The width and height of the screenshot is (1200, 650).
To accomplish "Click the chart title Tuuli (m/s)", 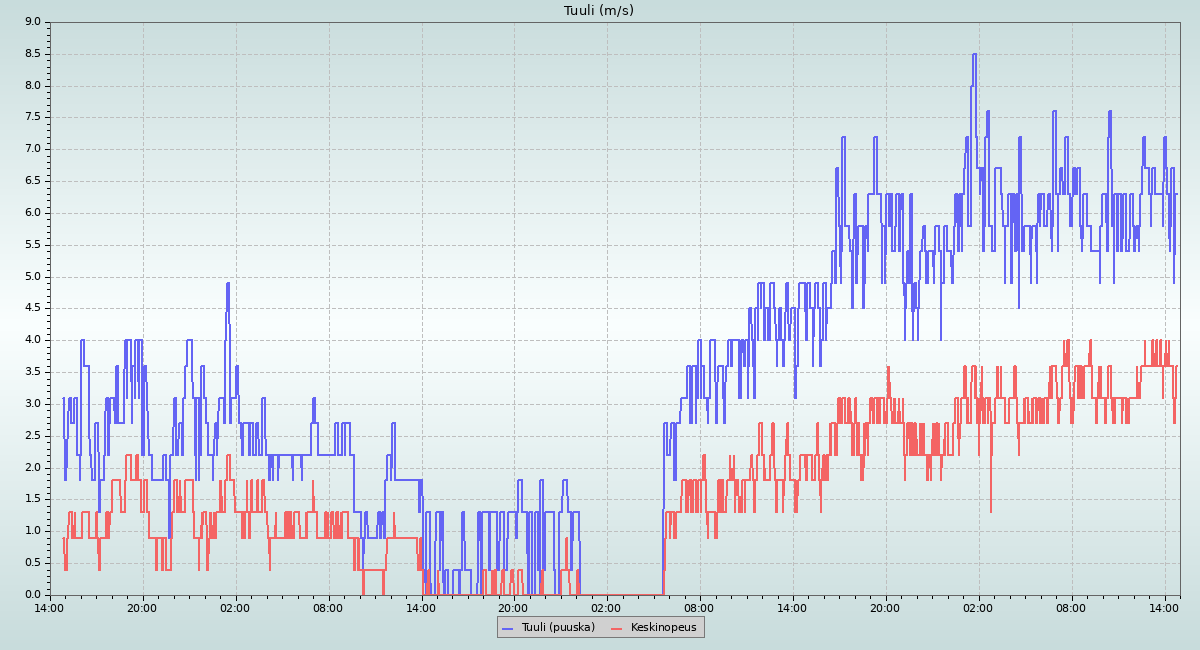I will tap(599, 11).
